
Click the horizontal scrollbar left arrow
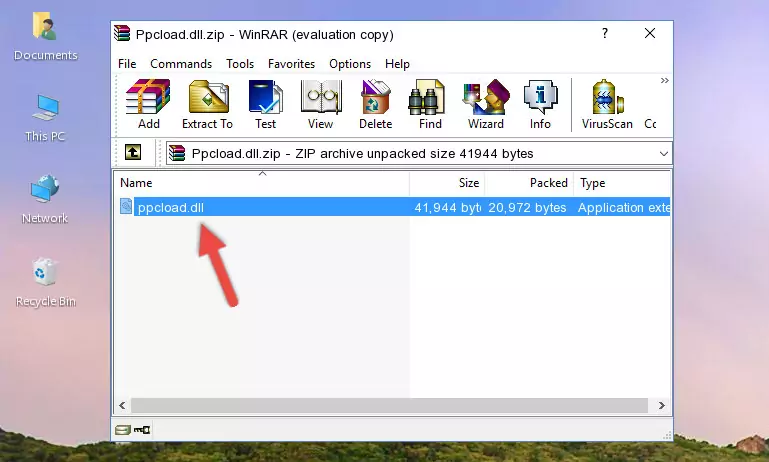122,405
